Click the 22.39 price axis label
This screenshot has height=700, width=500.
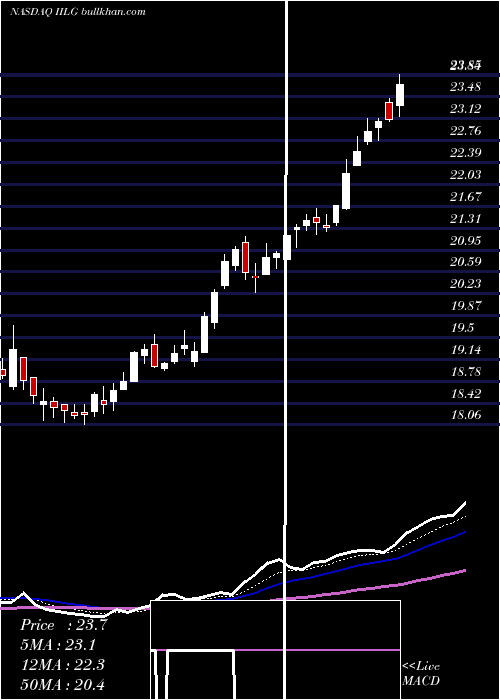pyautogui.click(x=466, y=153)
